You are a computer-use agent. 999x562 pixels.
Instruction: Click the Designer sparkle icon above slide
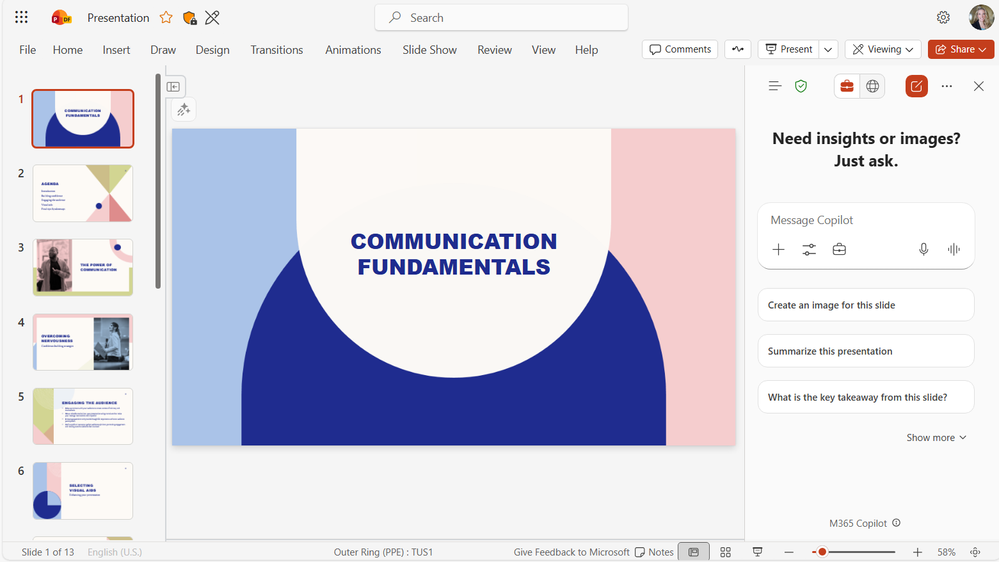[183, 111]
